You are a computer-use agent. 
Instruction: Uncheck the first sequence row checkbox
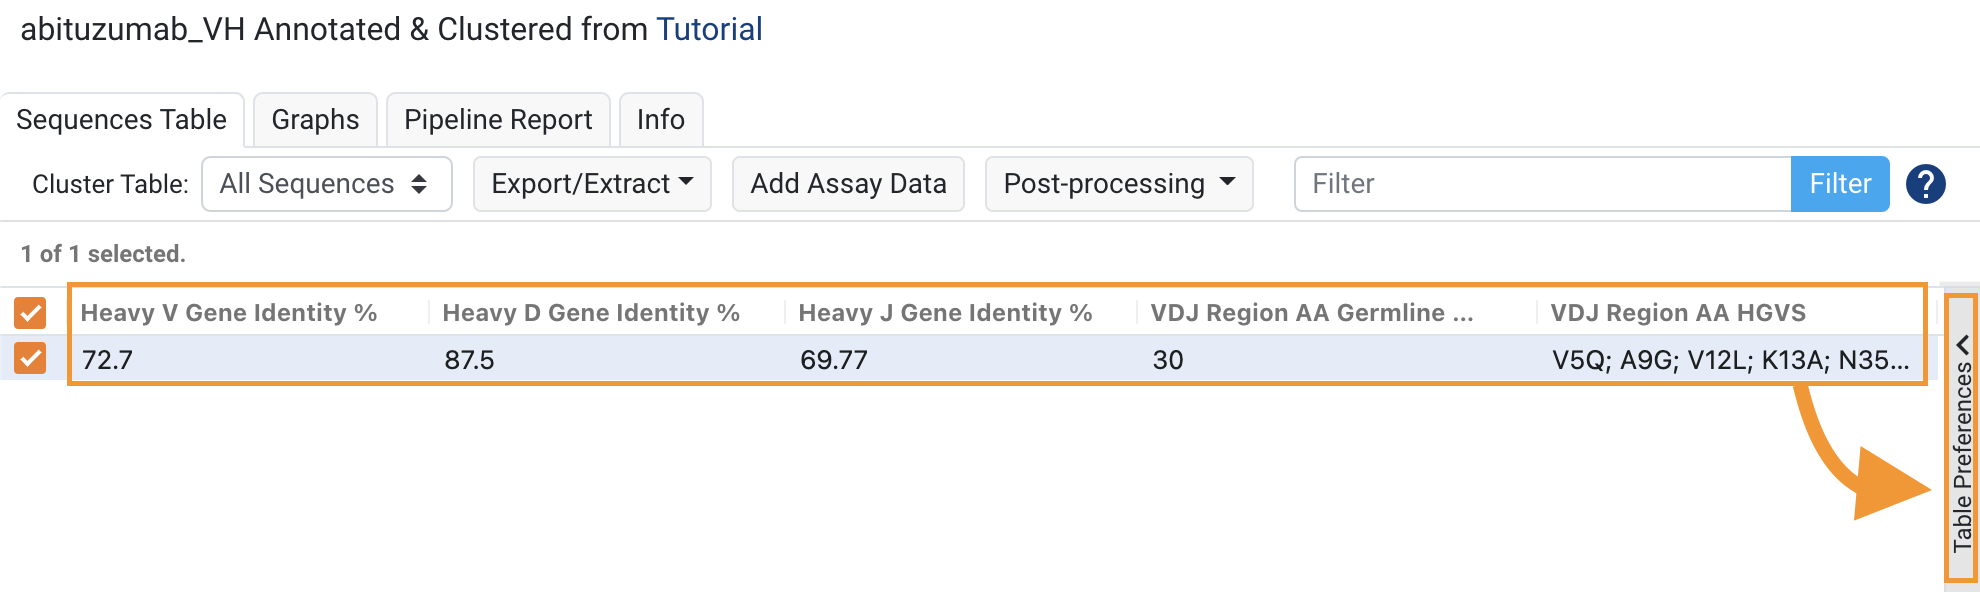pyautogui.click(x=30, y=358)
